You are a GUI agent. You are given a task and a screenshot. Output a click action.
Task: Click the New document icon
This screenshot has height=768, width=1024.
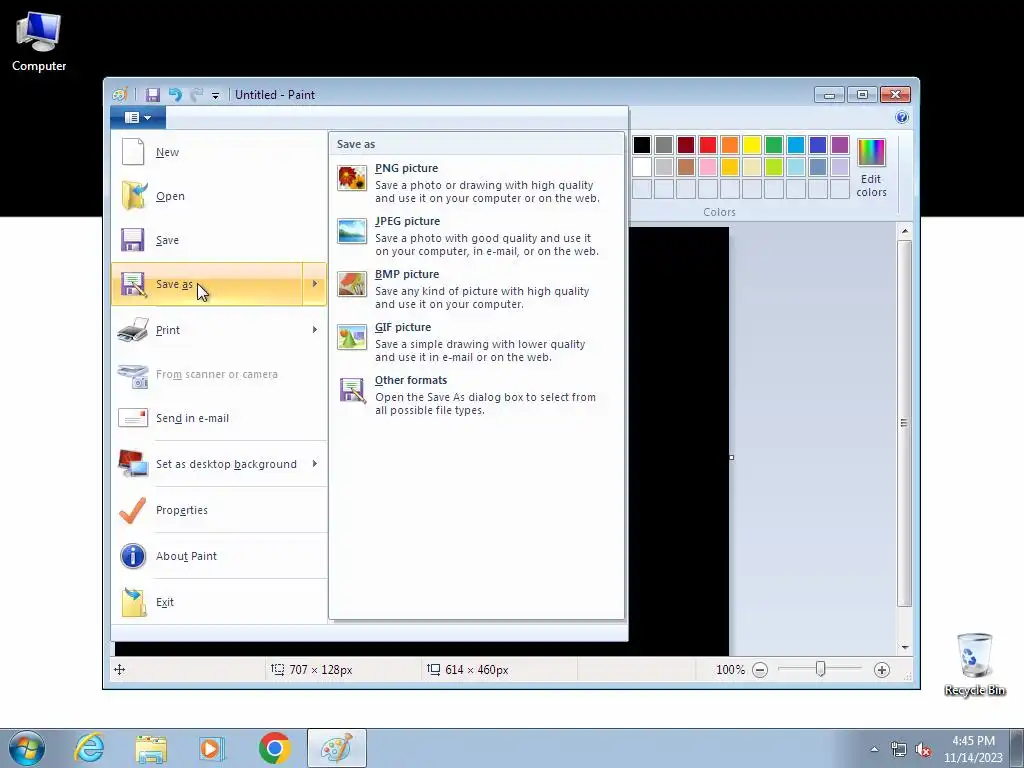(133, 152)
